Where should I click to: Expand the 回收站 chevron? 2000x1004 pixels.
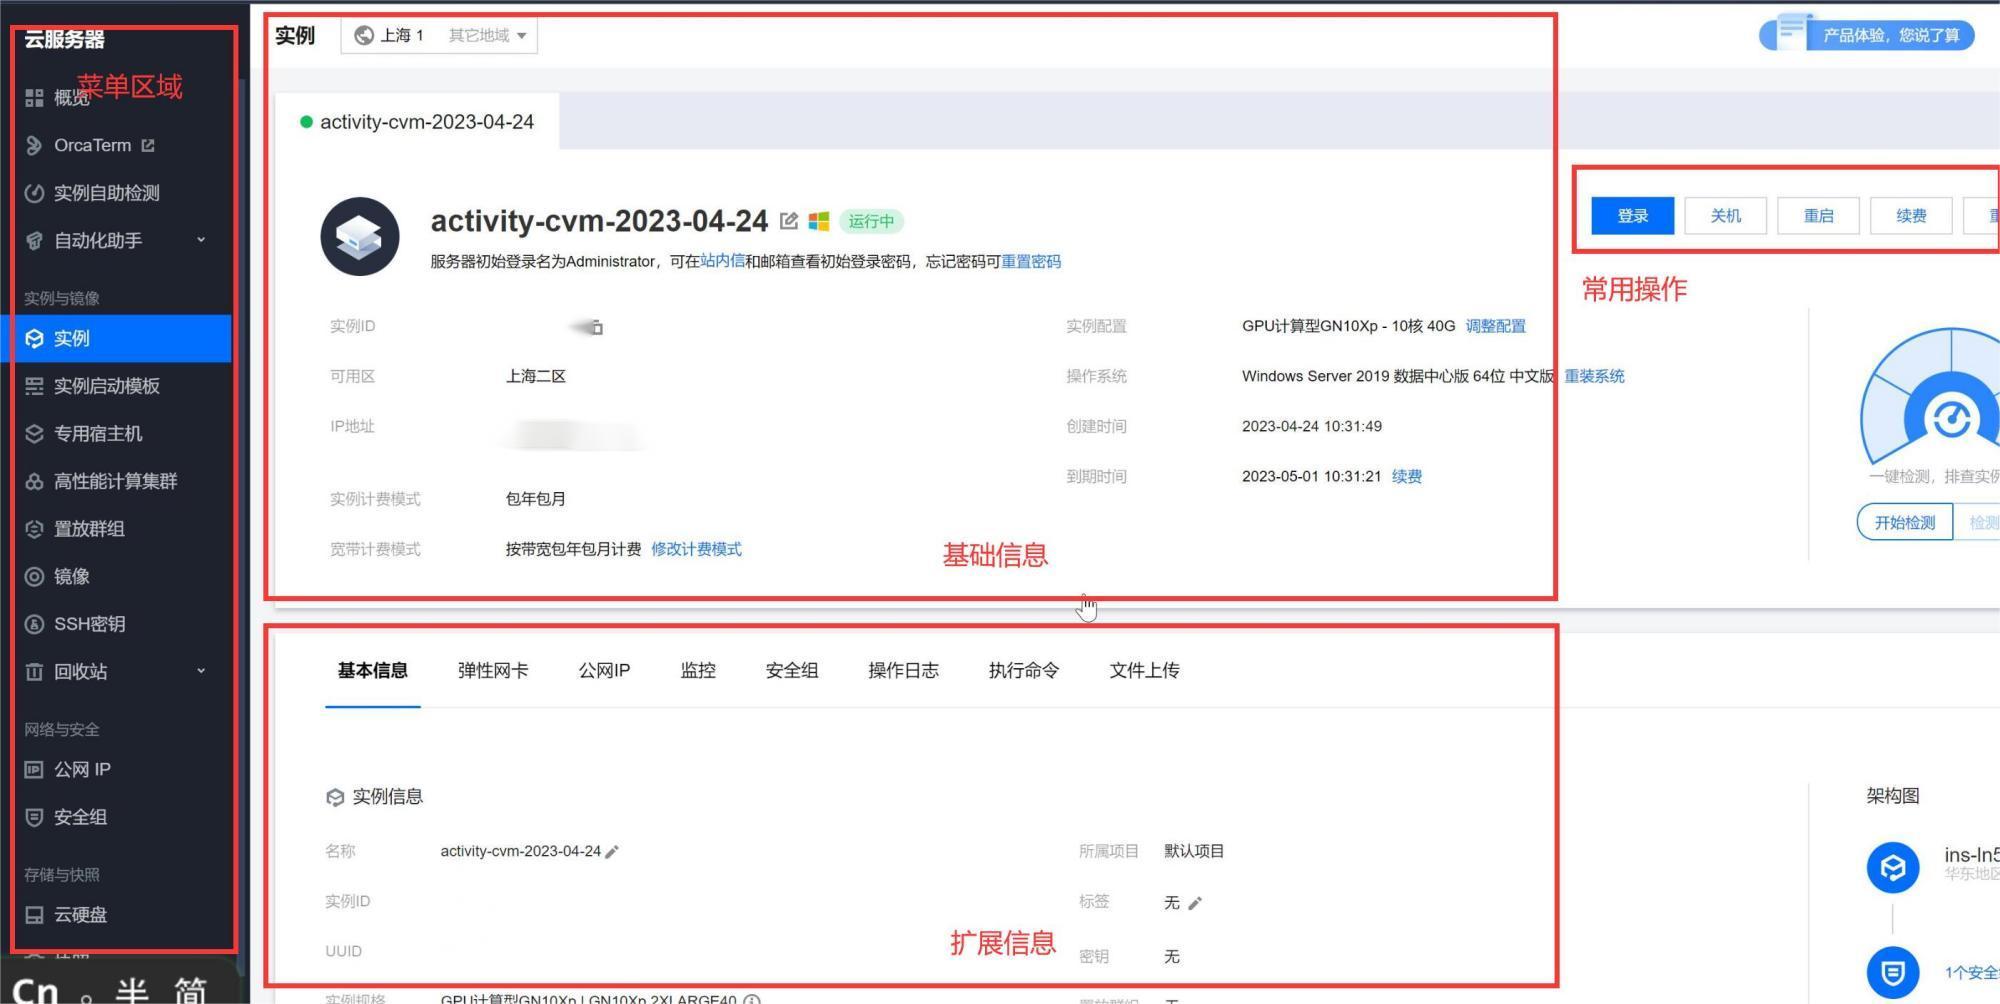[x=201, y=671]
